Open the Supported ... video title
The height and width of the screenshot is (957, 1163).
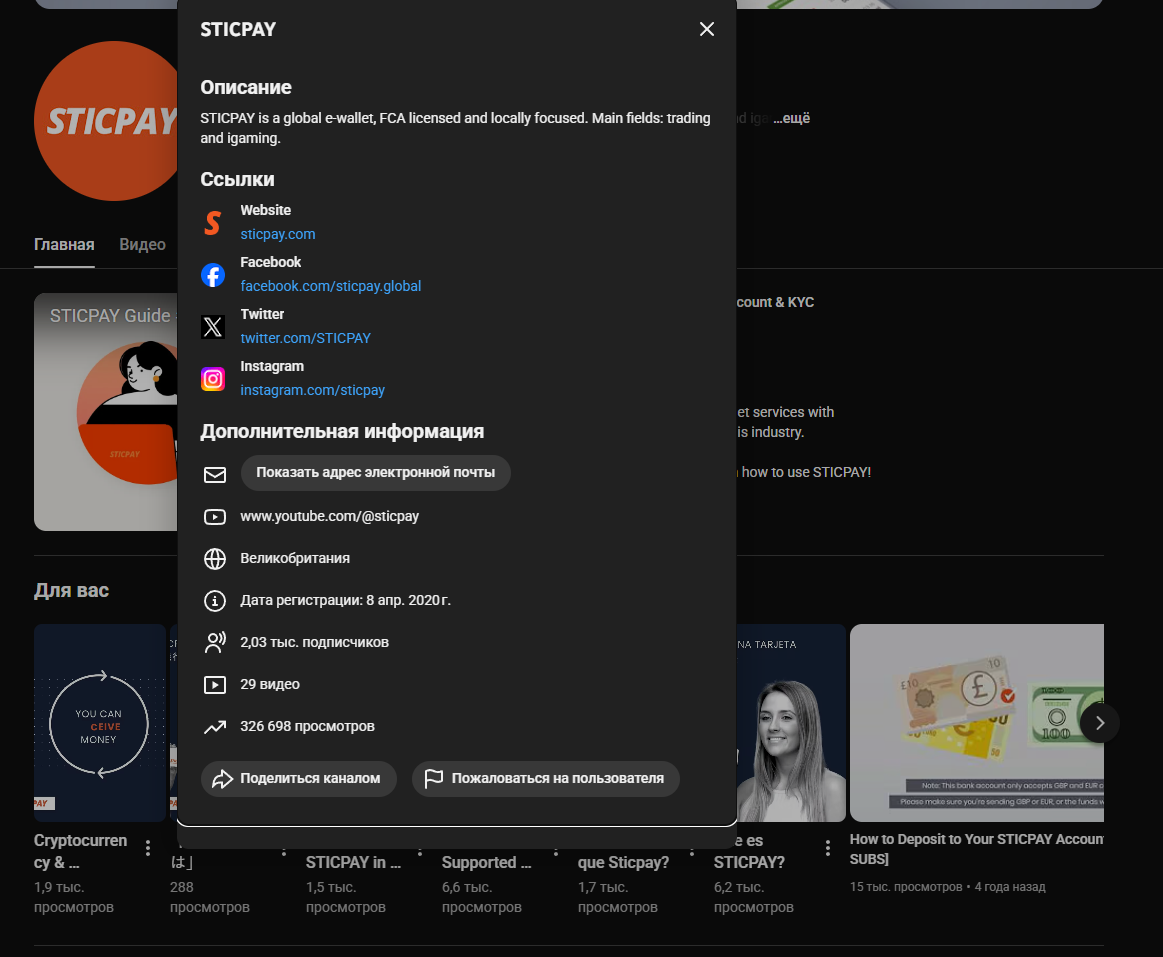pyautogui.click(x=487, y=862)
